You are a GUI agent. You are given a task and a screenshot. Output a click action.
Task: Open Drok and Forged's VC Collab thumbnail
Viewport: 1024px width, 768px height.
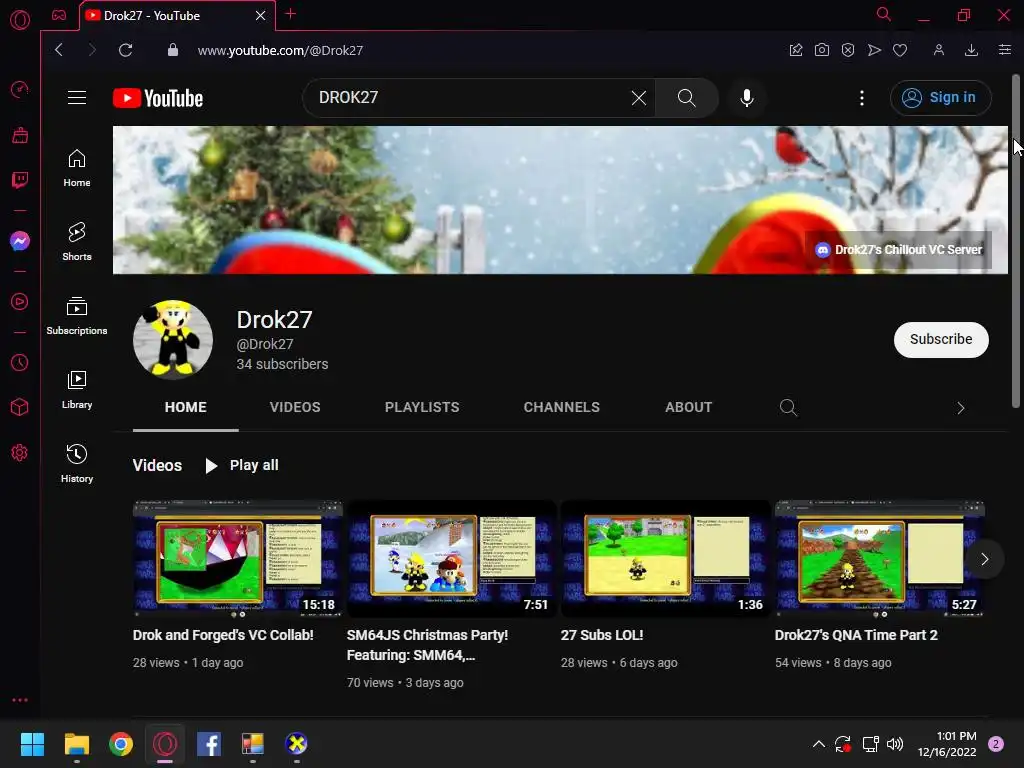coord(238,559)
